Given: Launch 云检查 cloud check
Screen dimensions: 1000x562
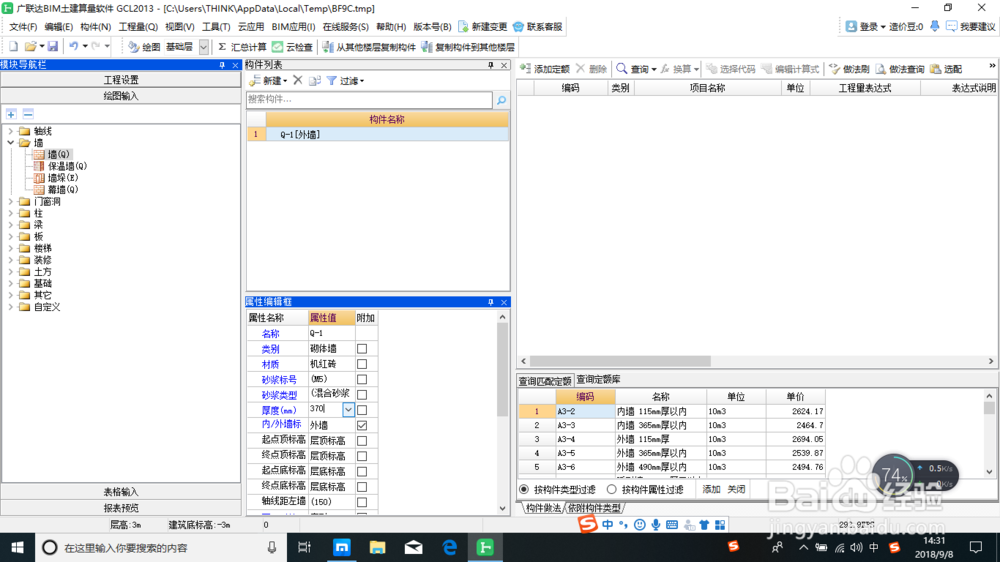Looking at the screenshot, I should pyautogui.click(x=293, y=47).
